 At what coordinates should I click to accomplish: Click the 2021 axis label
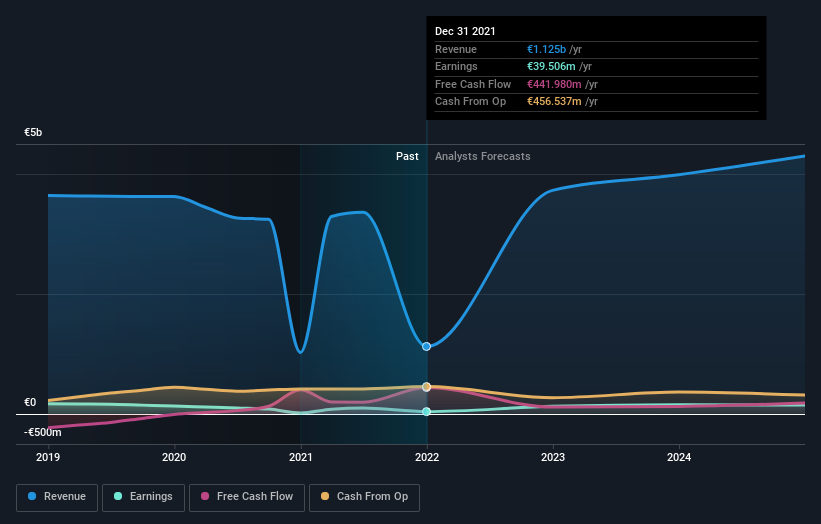301,458
